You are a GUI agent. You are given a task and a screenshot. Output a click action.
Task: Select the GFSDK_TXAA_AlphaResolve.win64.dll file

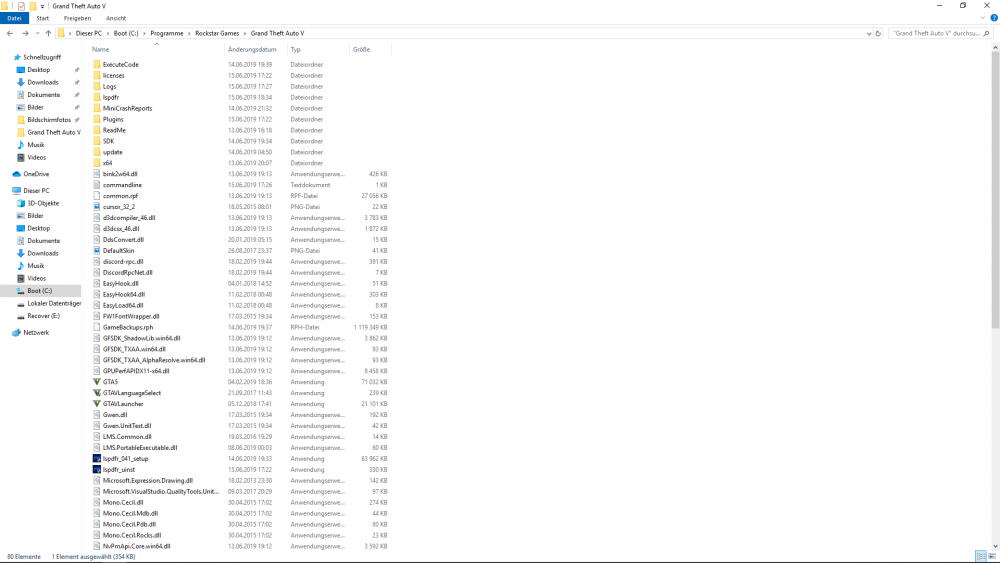154,360
